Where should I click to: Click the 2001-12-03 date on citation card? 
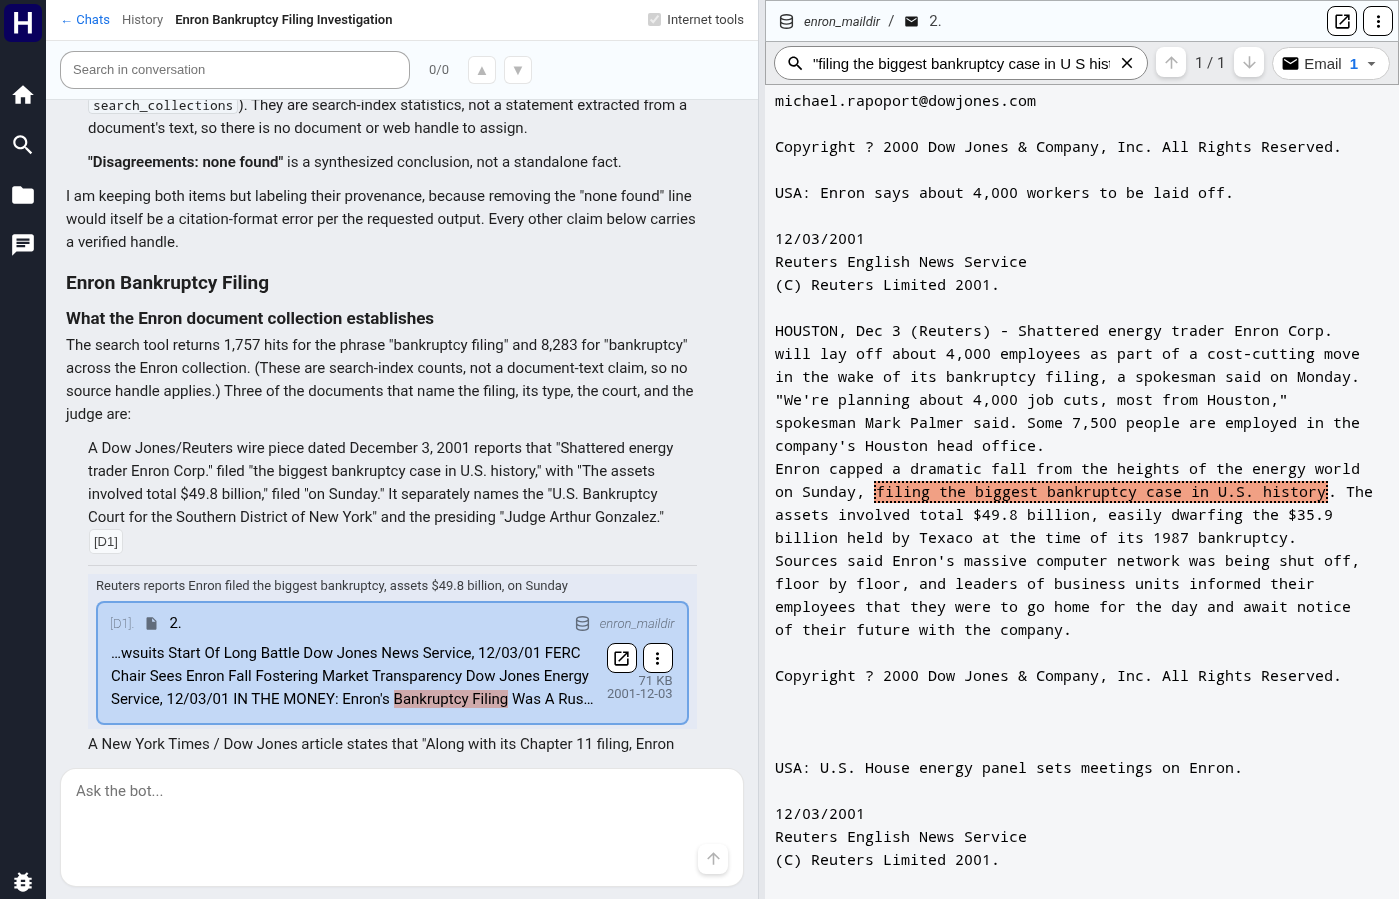point(640,694)
